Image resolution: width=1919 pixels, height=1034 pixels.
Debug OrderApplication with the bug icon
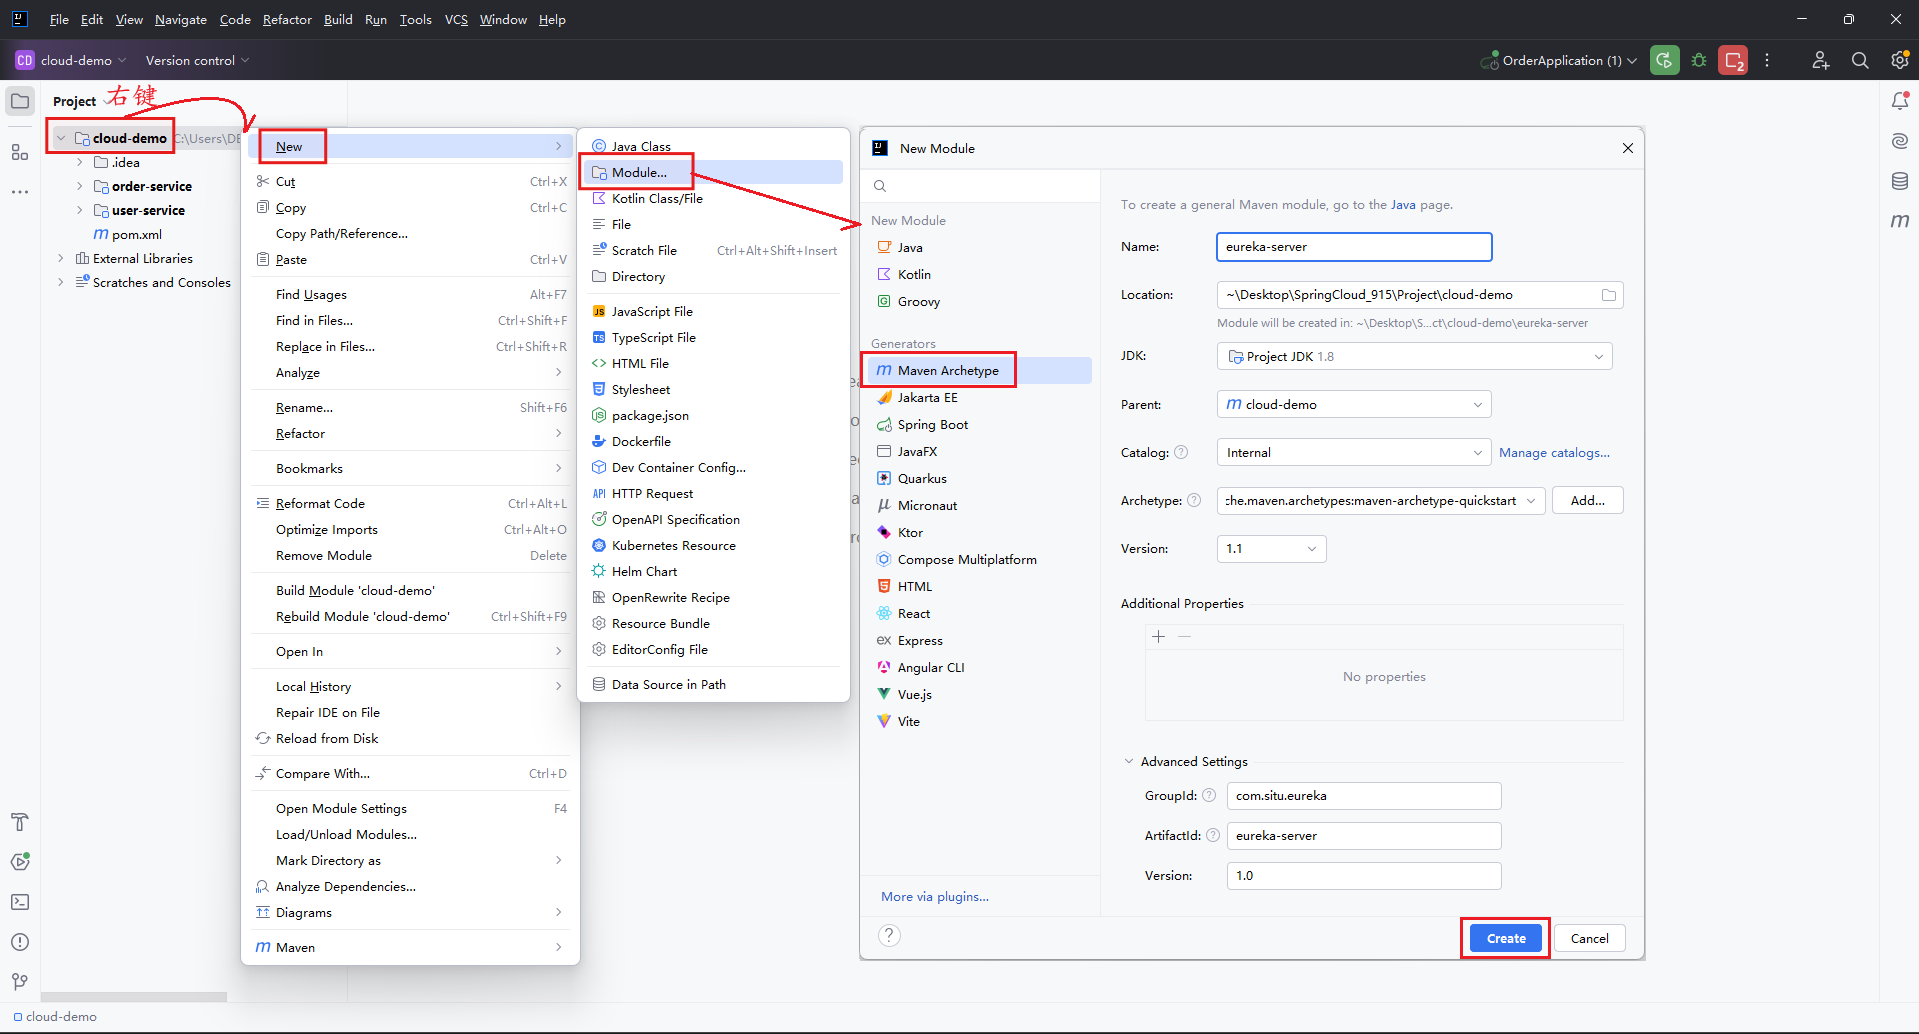pyautogui.click(x=1699, y=60)
